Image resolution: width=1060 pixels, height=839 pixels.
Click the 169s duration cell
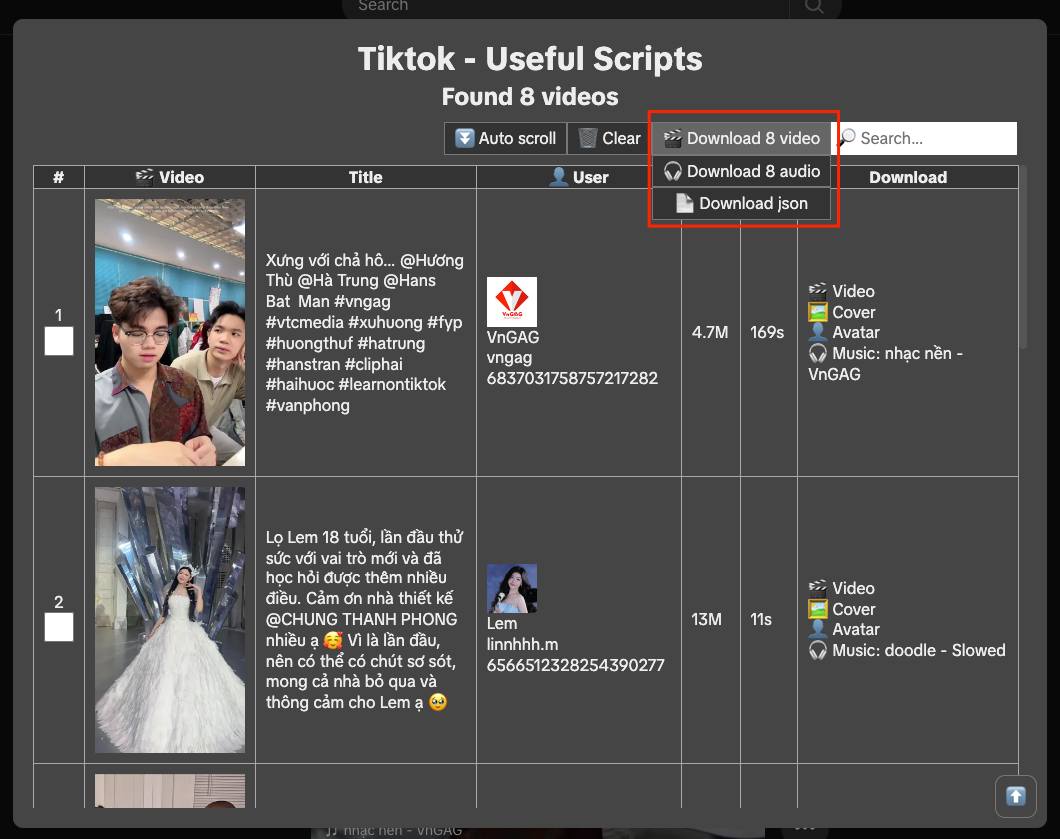(767, 333)
